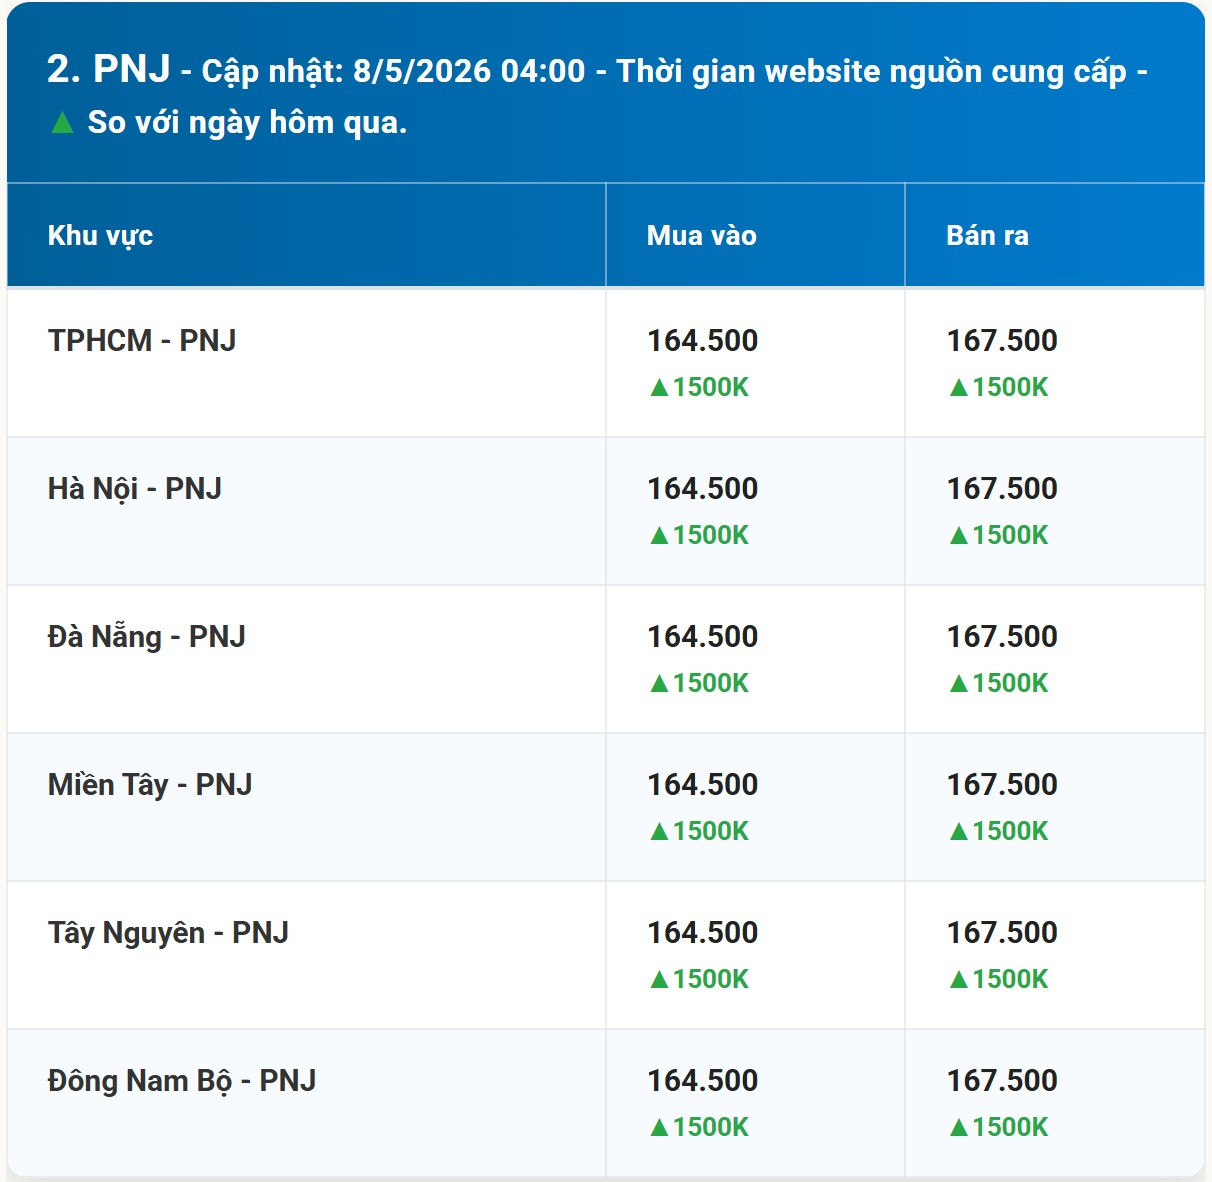
Task: Click the Miền Tây sell change 1500K
Action: pyautogui.click(x=998, y=831)
